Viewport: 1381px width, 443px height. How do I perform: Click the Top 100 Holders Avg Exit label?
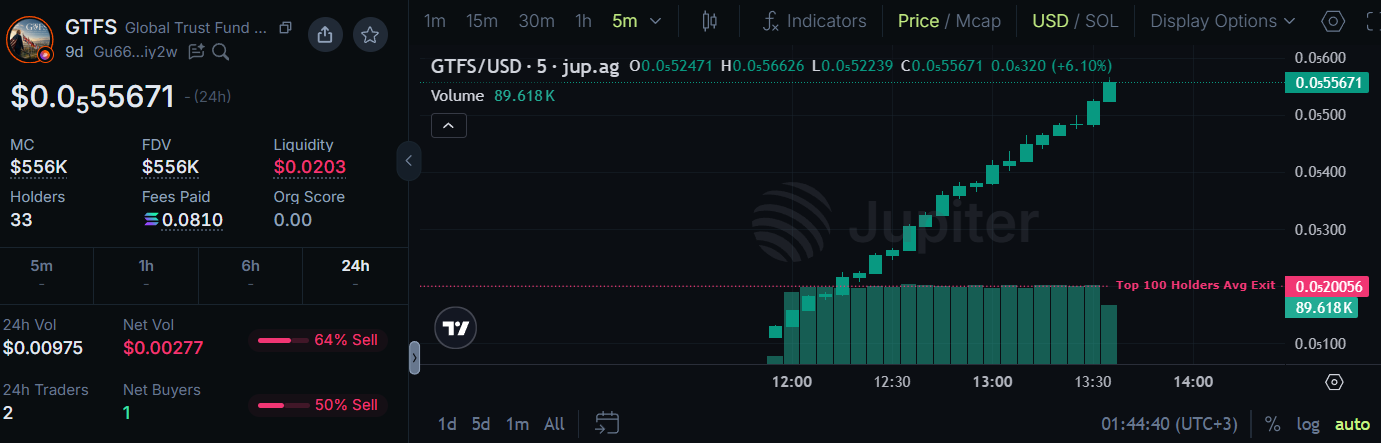(1195, 285)
